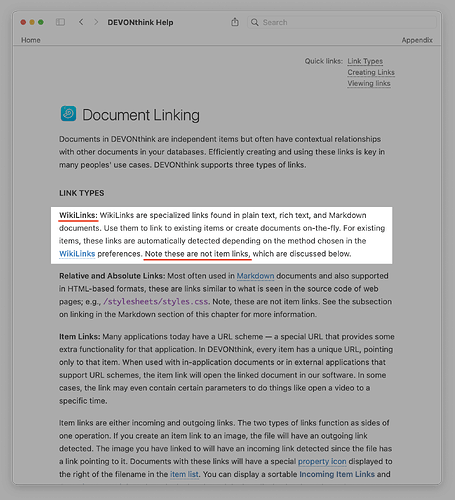This screenshot has width=455, height=500.
Task: Click the DEVONthink logo beside Document Linking
Action: point(68,114)
